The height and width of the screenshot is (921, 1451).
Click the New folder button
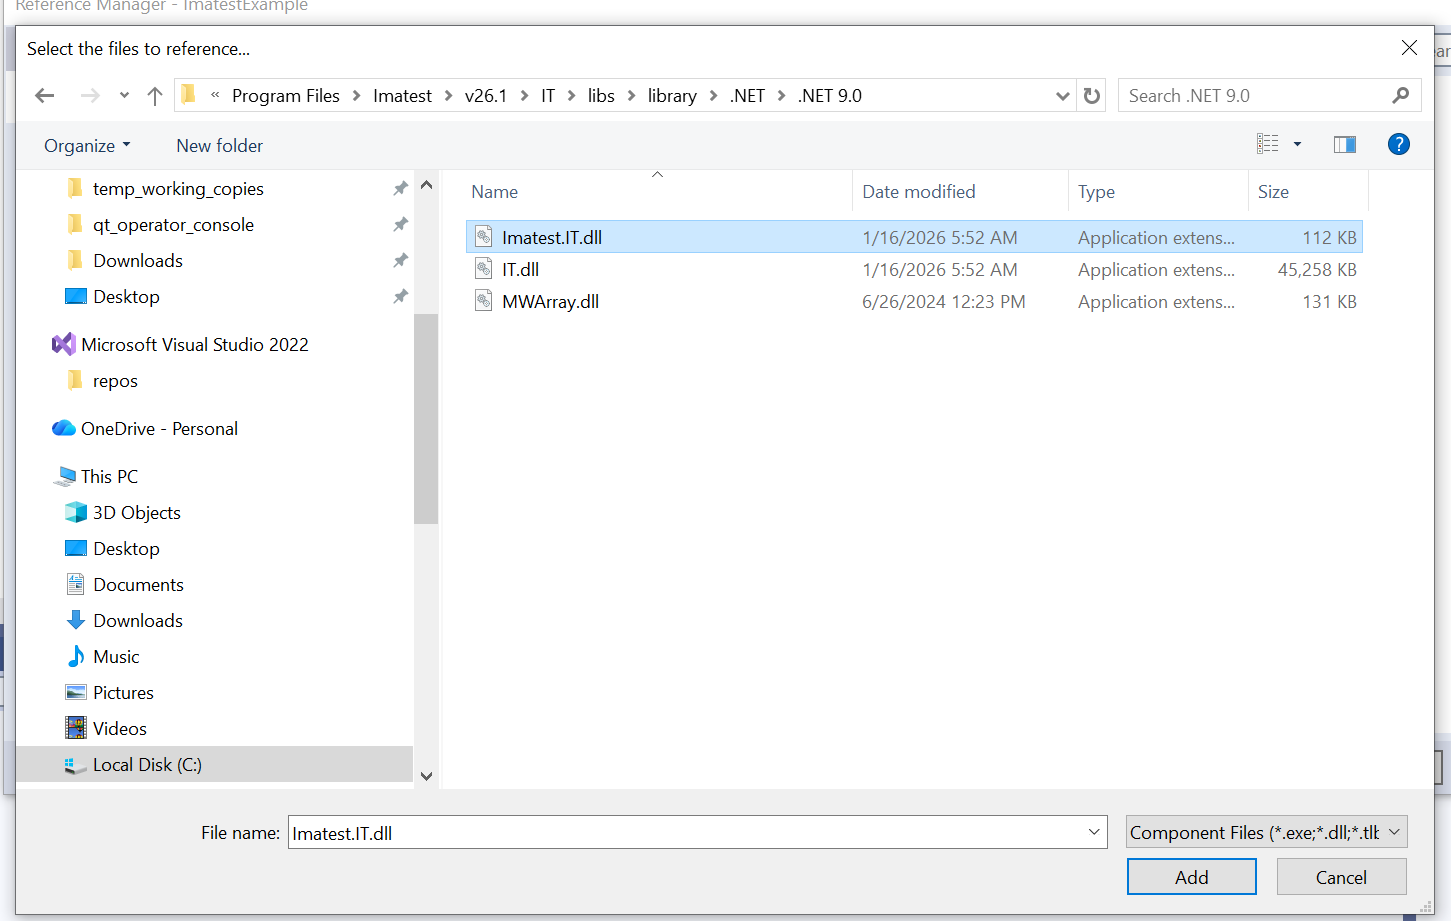(220, 146)
